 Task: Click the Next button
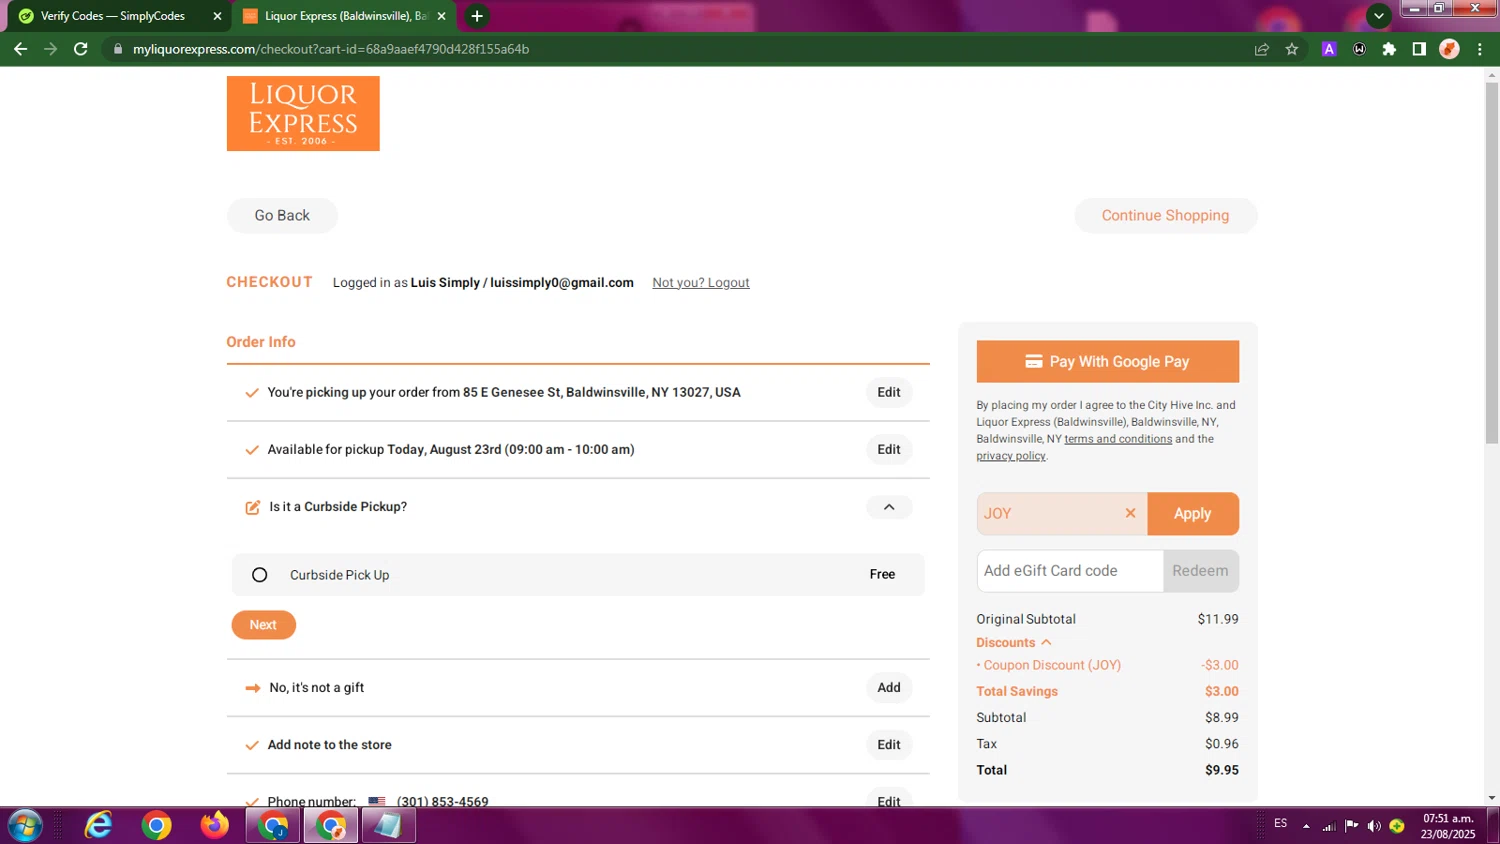coord(263,625)
